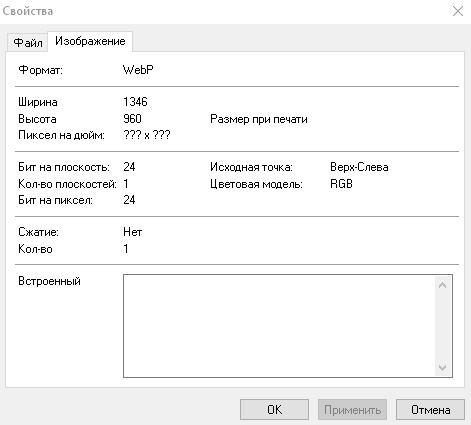Click the up arrow of the Встроенный scrollbar

pyautogui.click(x=443, y=285)
